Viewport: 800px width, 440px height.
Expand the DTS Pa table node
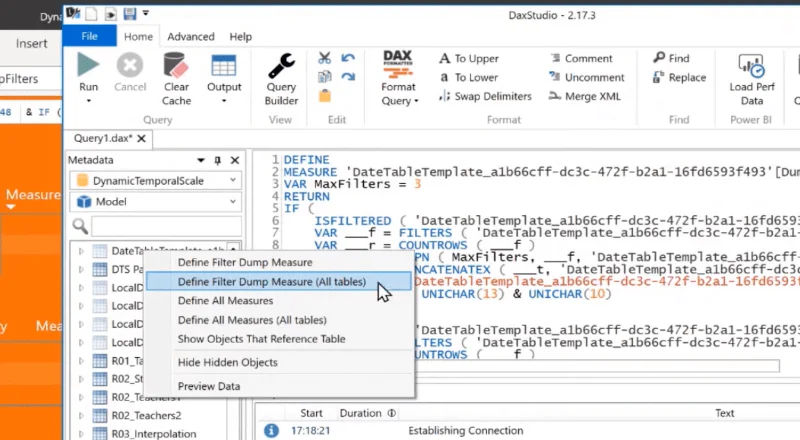81,269
